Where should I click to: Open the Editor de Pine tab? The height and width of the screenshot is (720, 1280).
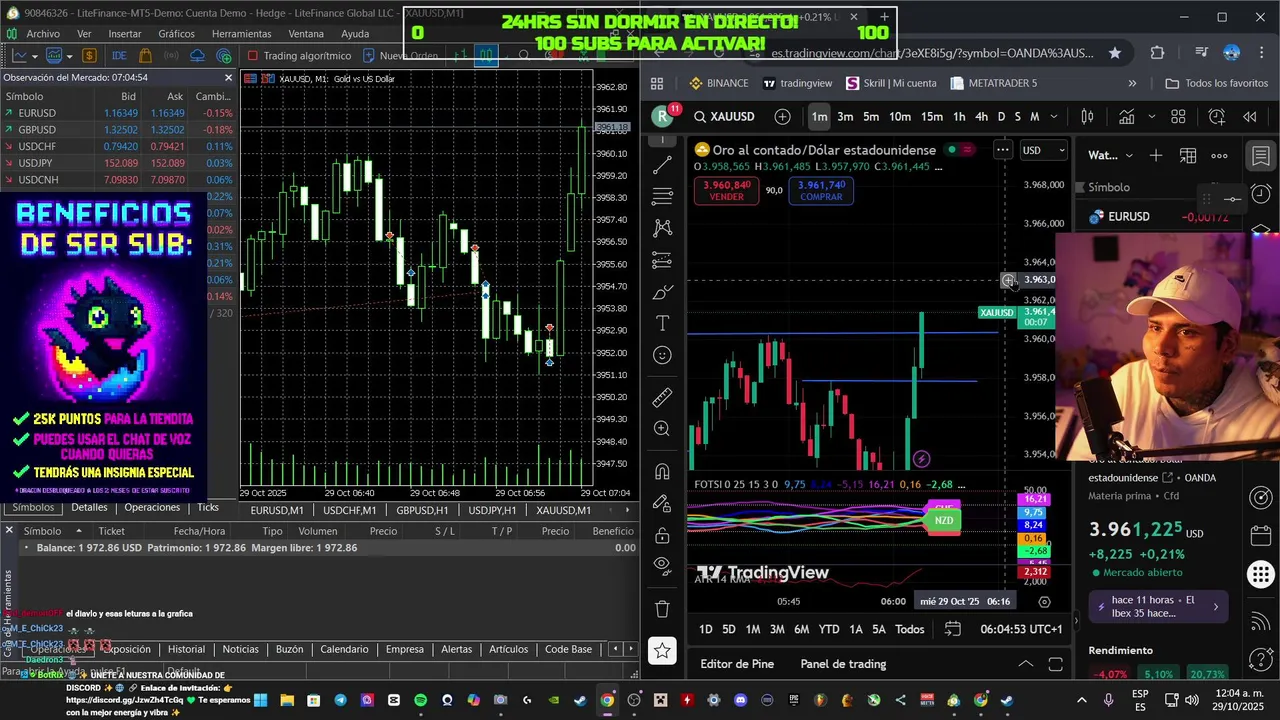pos(737,664)
